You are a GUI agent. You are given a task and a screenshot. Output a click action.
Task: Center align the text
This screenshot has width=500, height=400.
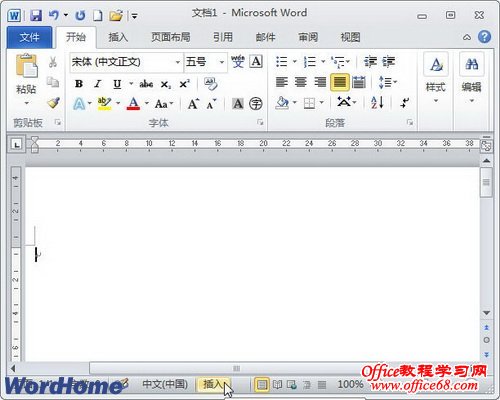301,82
